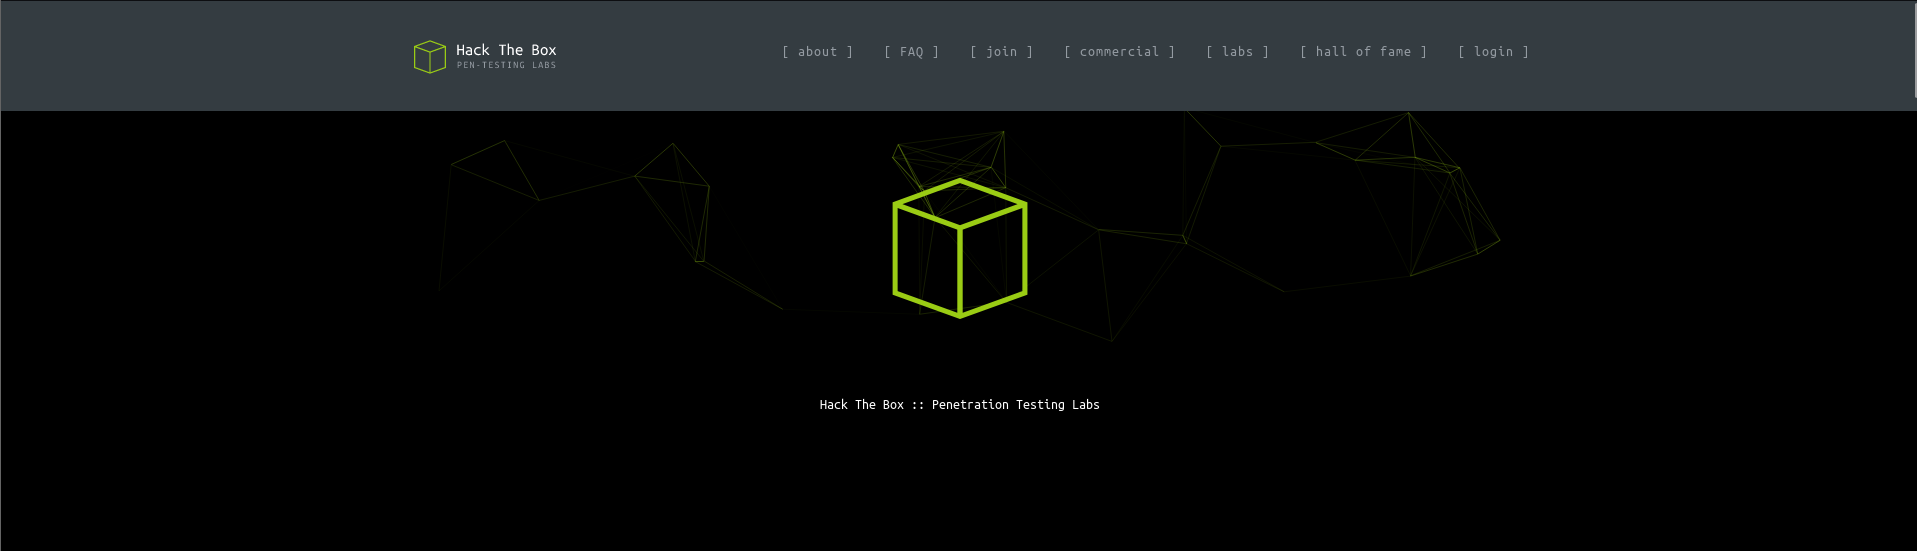This screenshot has height=551, width=1917.
Task: Click the page scrollbar thumb at right edge
Action: coord(1914,49)
